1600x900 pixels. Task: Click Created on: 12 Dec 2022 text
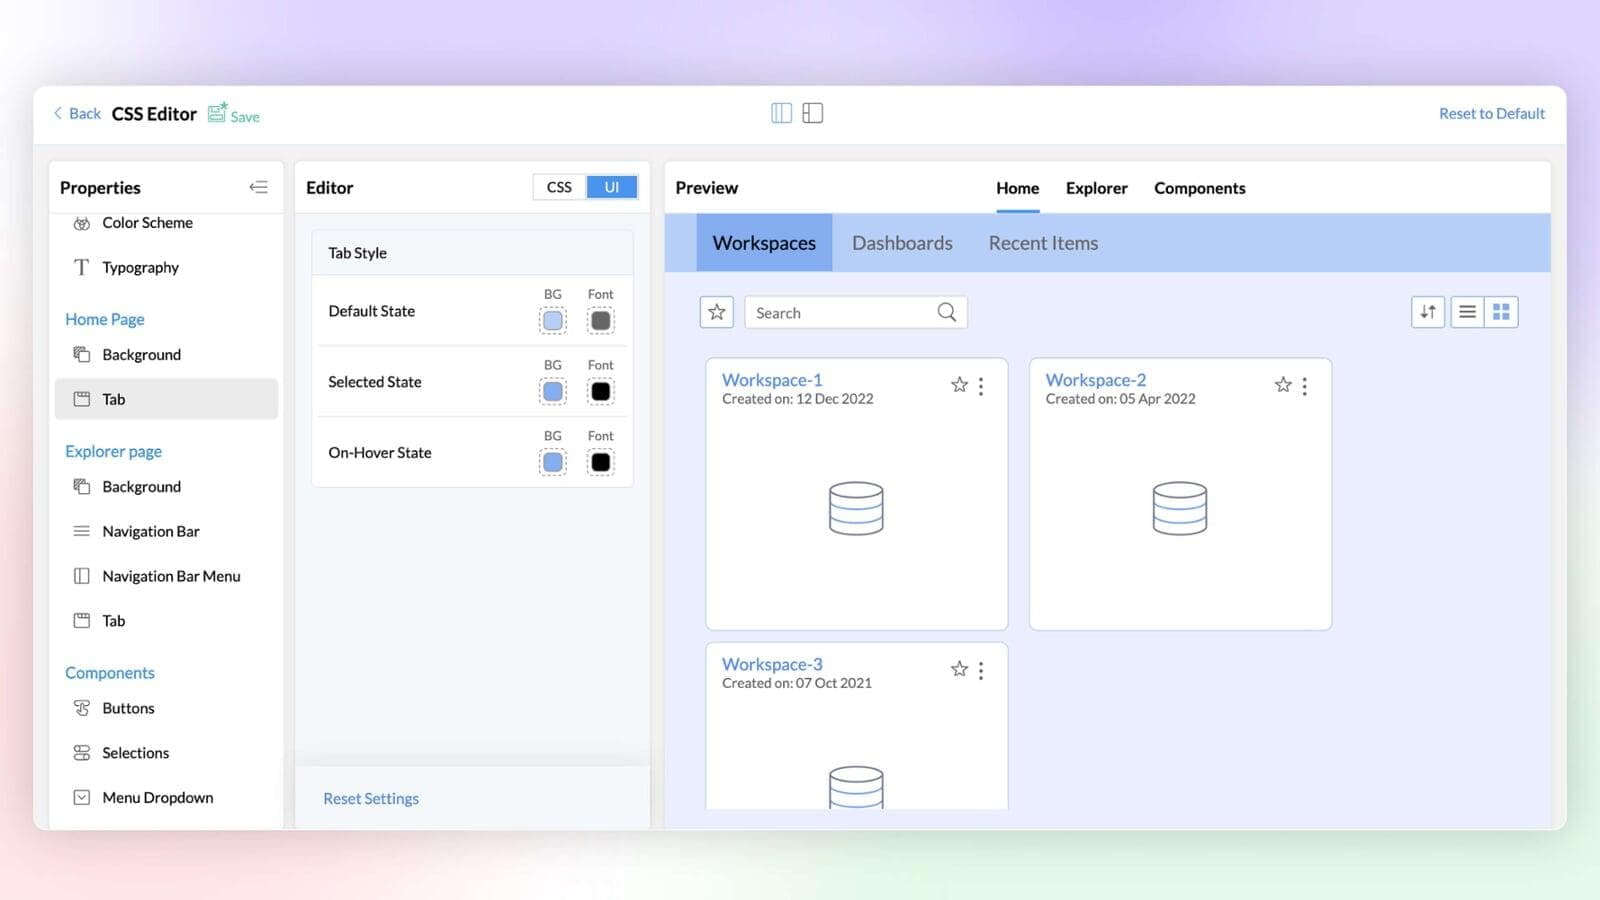click(x=798, y=399)
